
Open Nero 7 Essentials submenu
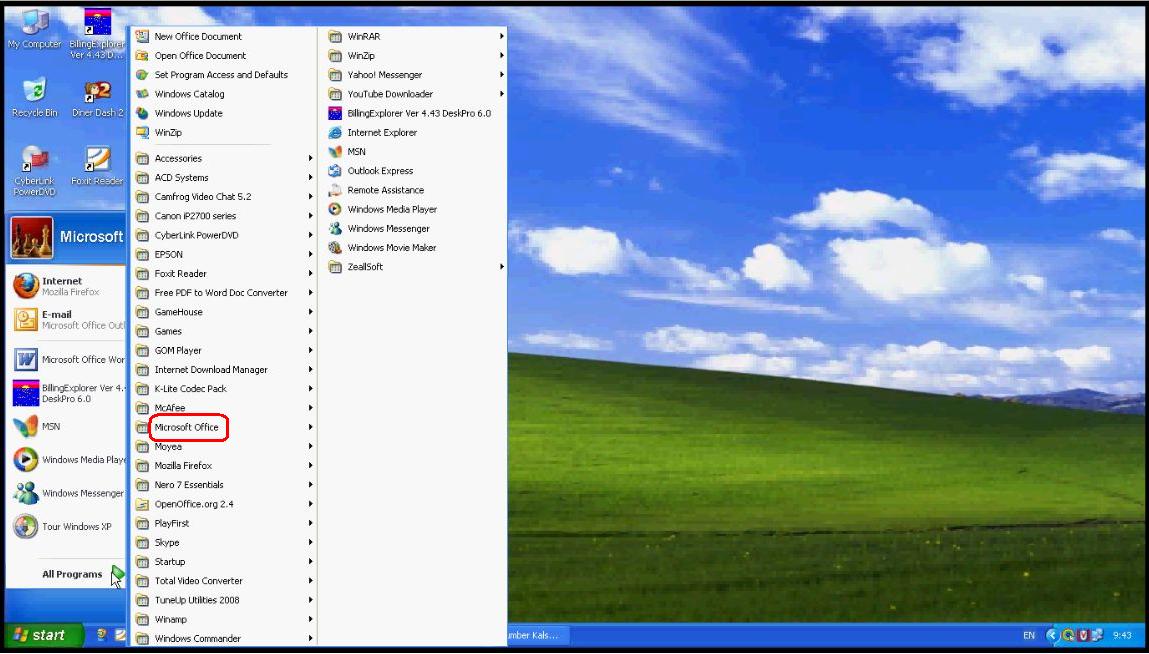tap(224, 485)
